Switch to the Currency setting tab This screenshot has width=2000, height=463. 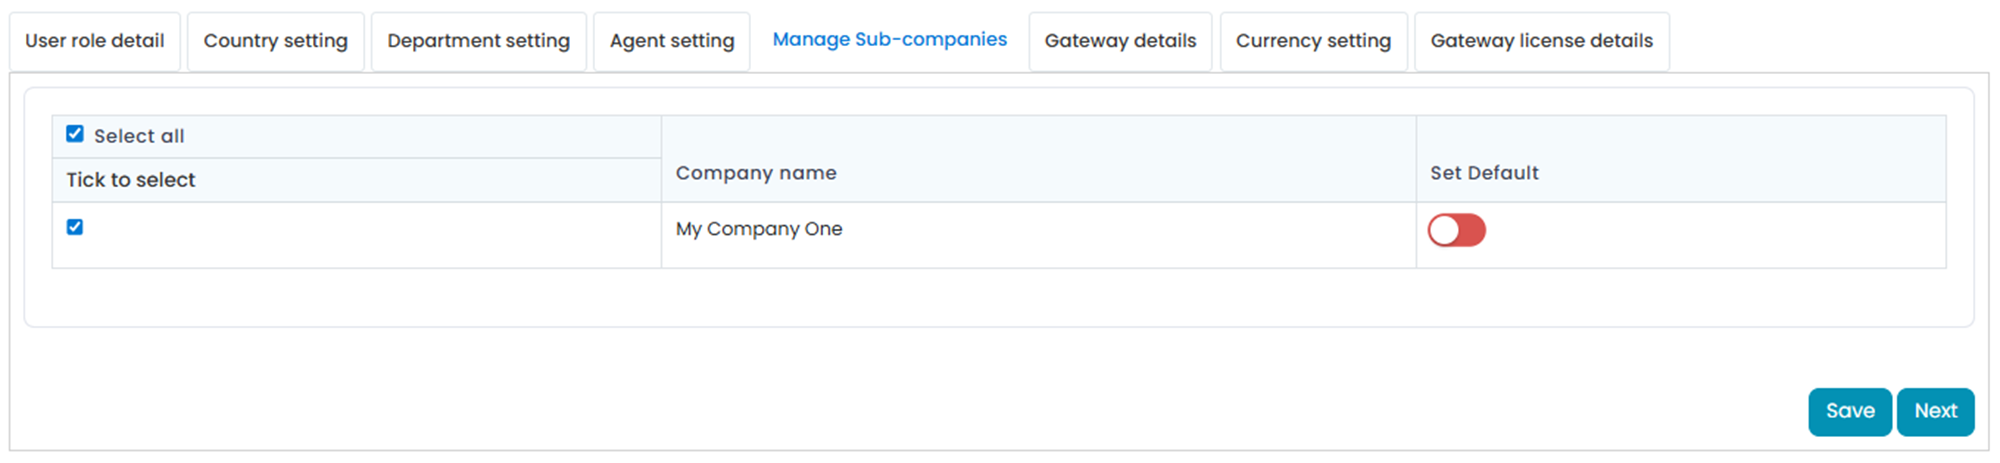tap(1313, 41)
